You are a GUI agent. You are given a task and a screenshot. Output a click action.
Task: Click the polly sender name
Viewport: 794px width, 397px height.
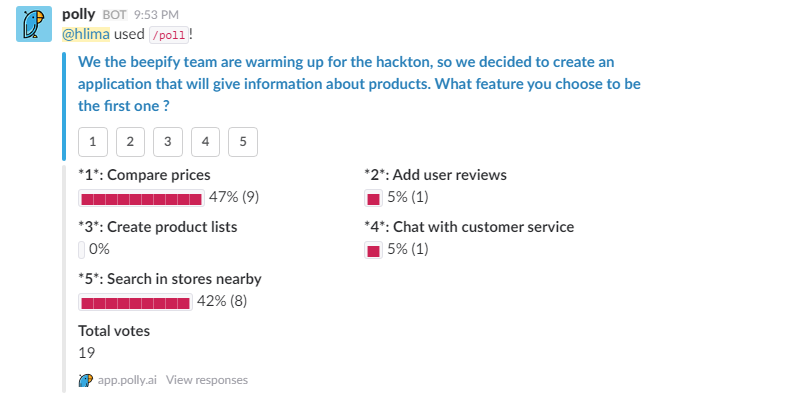pos(78,14)
